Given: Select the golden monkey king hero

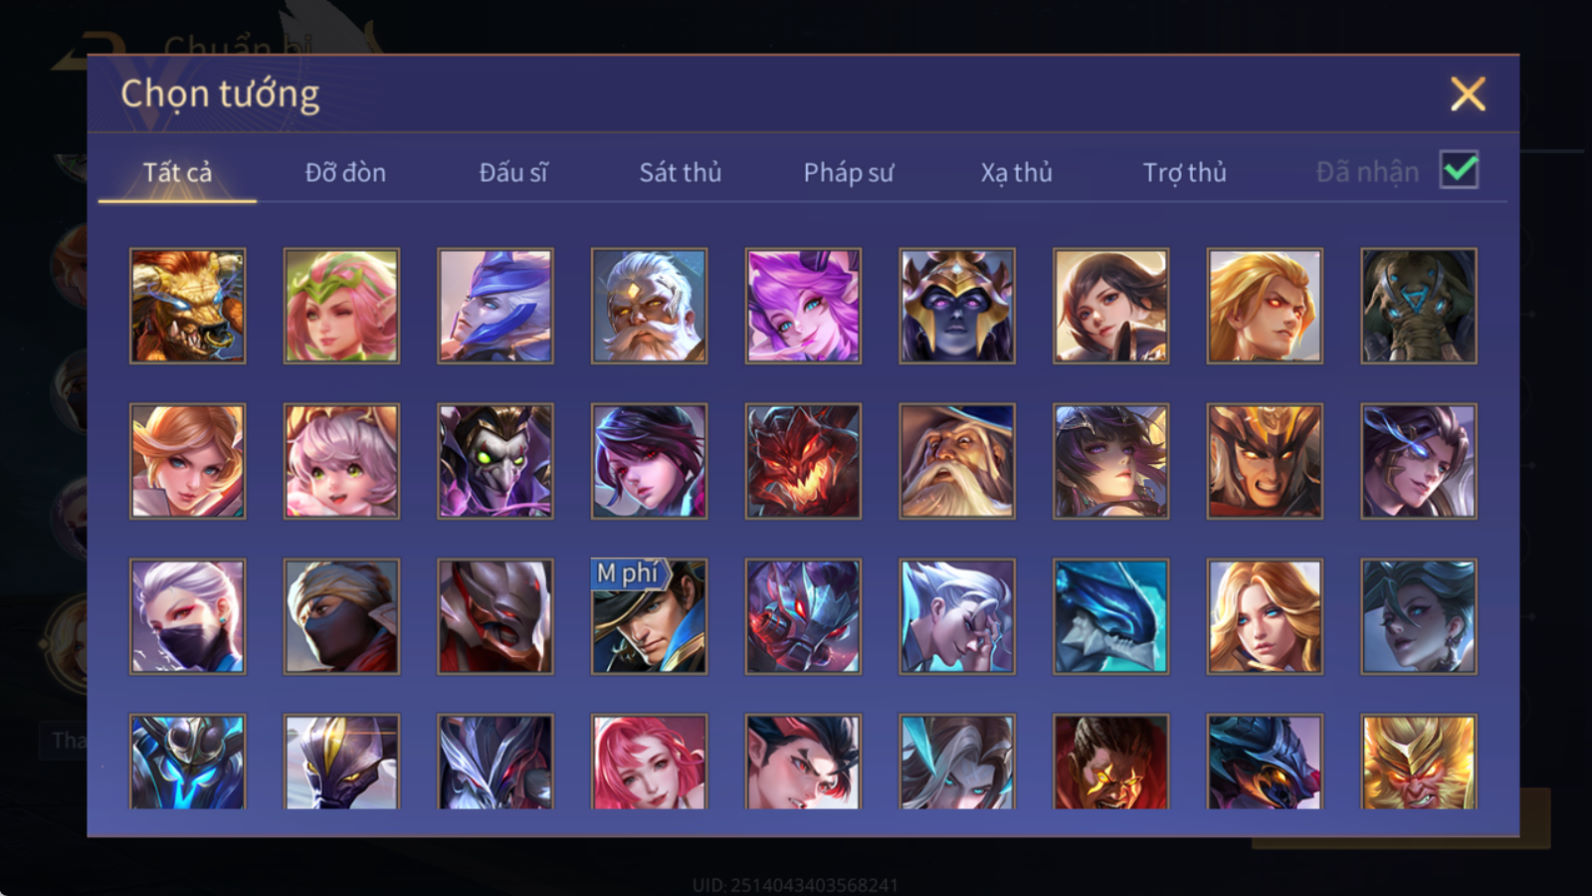Looking at the screenshot, I should 1419,762.
